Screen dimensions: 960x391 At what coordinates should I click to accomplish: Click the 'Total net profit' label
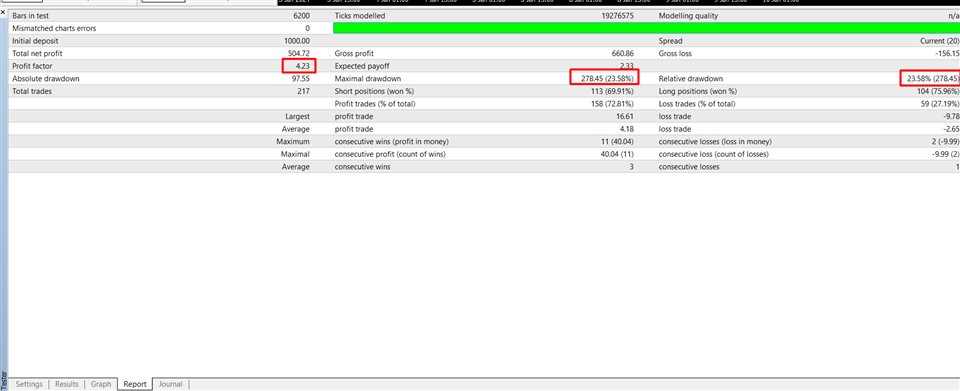click(37, 54)
